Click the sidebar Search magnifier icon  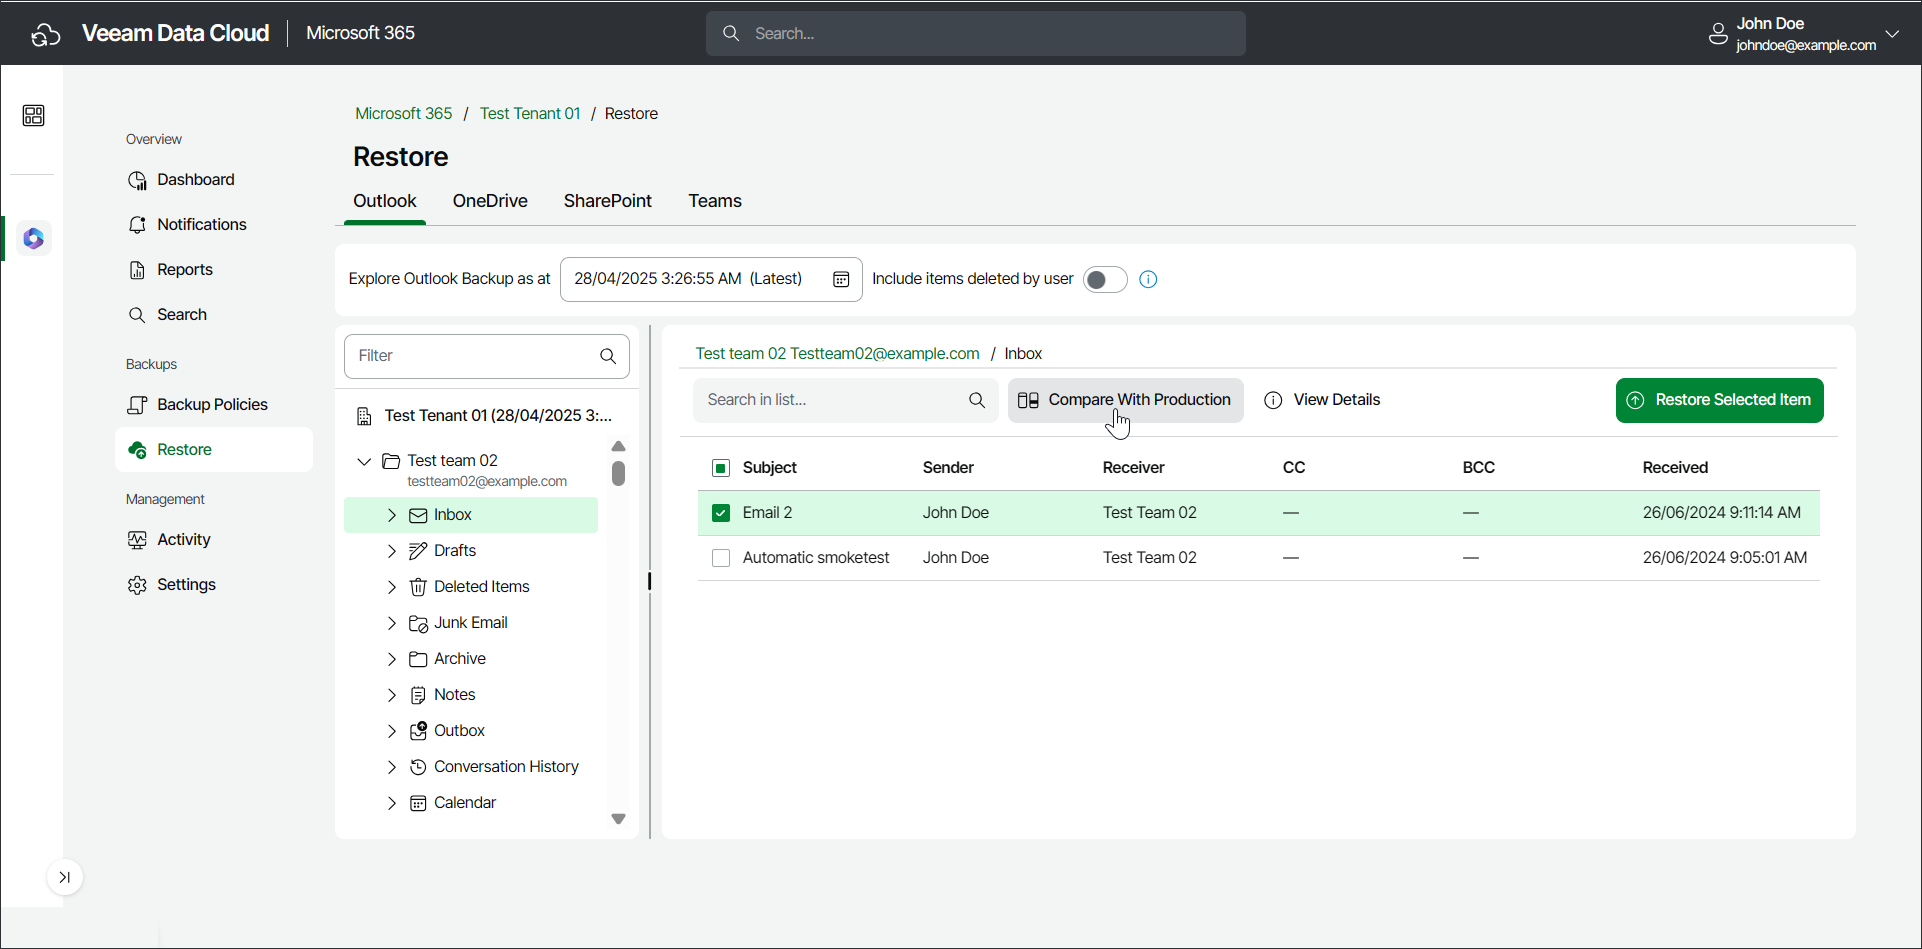(137, 315)
